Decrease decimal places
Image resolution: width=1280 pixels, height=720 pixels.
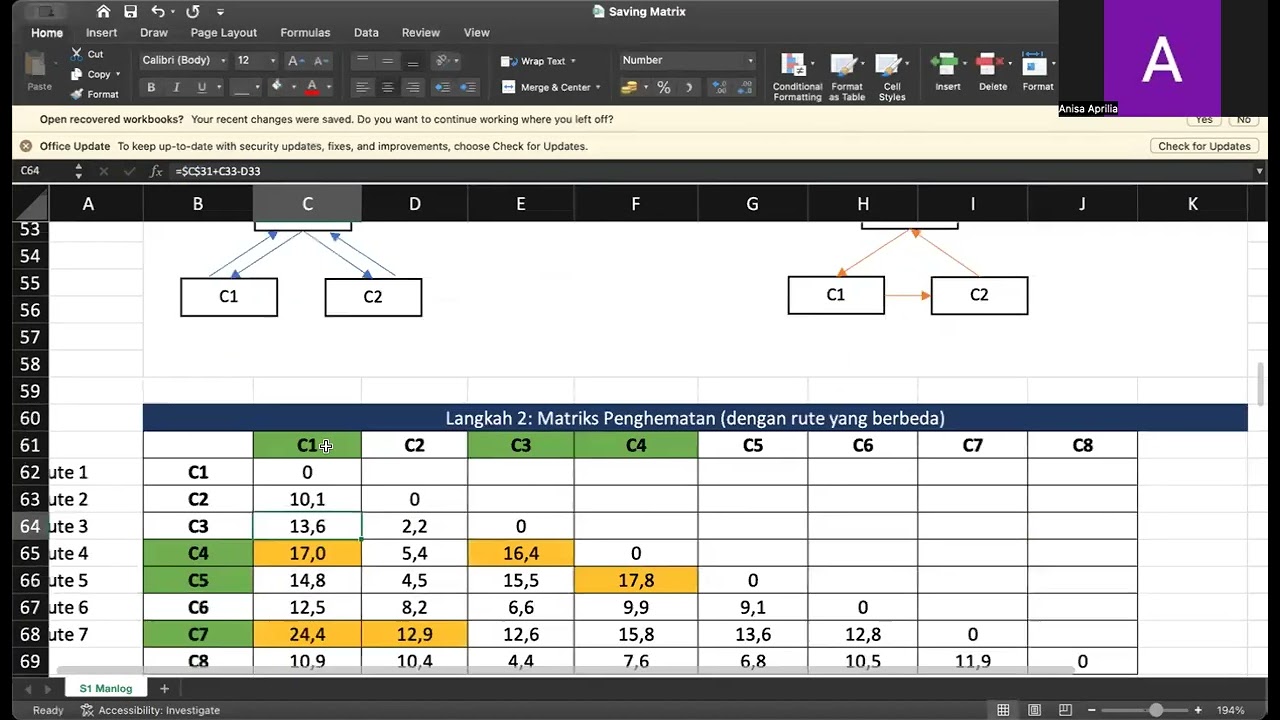pos(746,87)
